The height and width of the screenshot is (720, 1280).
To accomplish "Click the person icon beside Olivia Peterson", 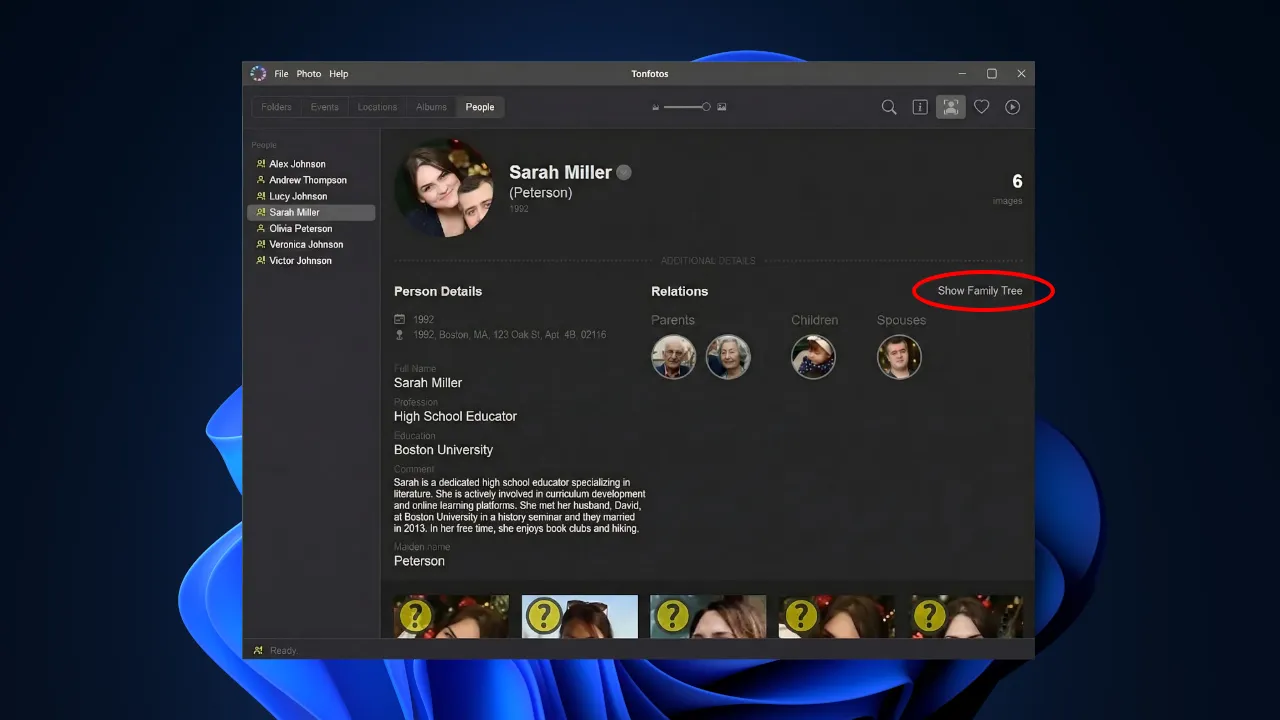I will click(261, 228).
